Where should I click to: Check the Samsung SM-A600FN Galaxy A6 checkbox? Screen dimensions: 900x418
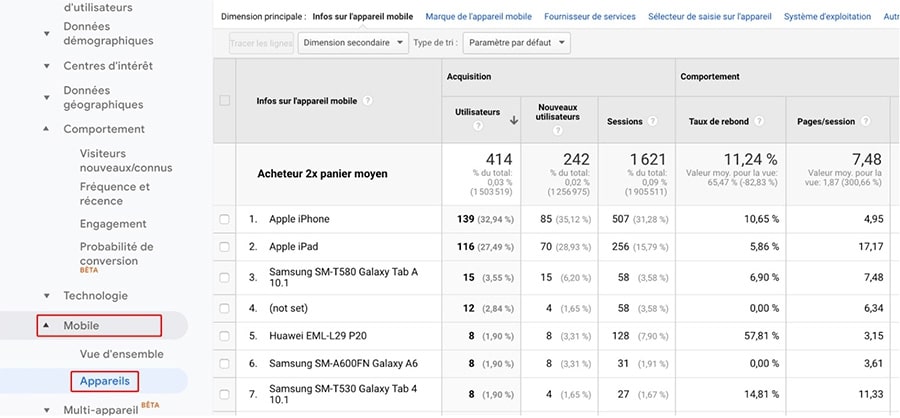pyautogui.click(x=224, y=364)
